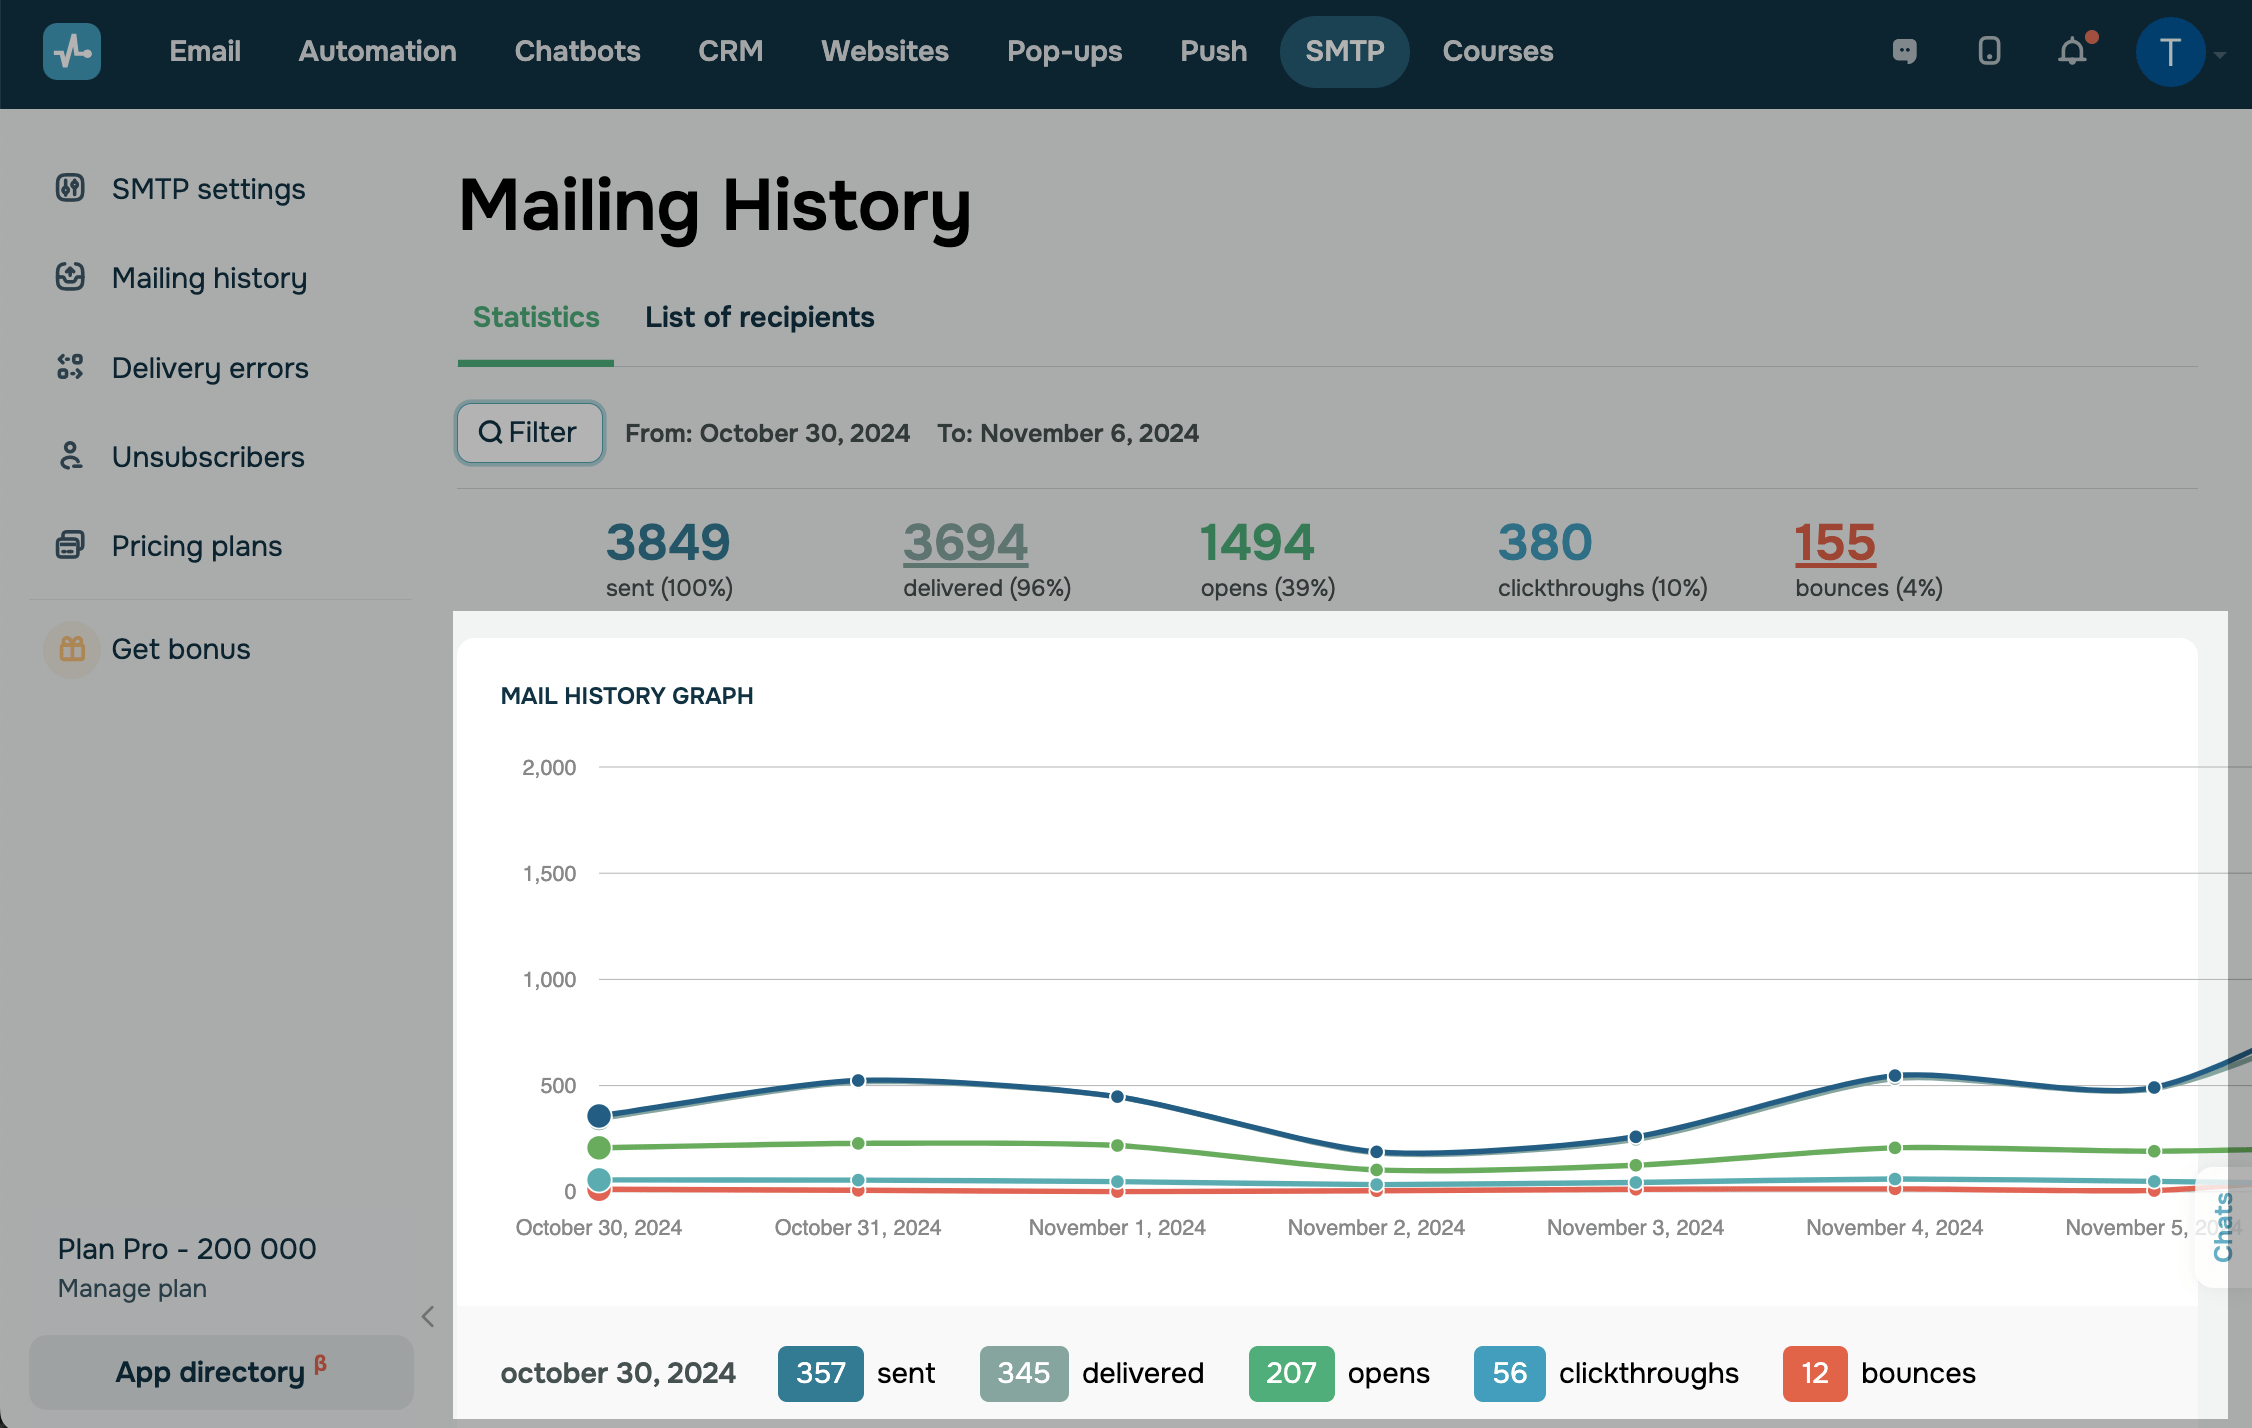Click the Filter button

[x=529, y=433]
